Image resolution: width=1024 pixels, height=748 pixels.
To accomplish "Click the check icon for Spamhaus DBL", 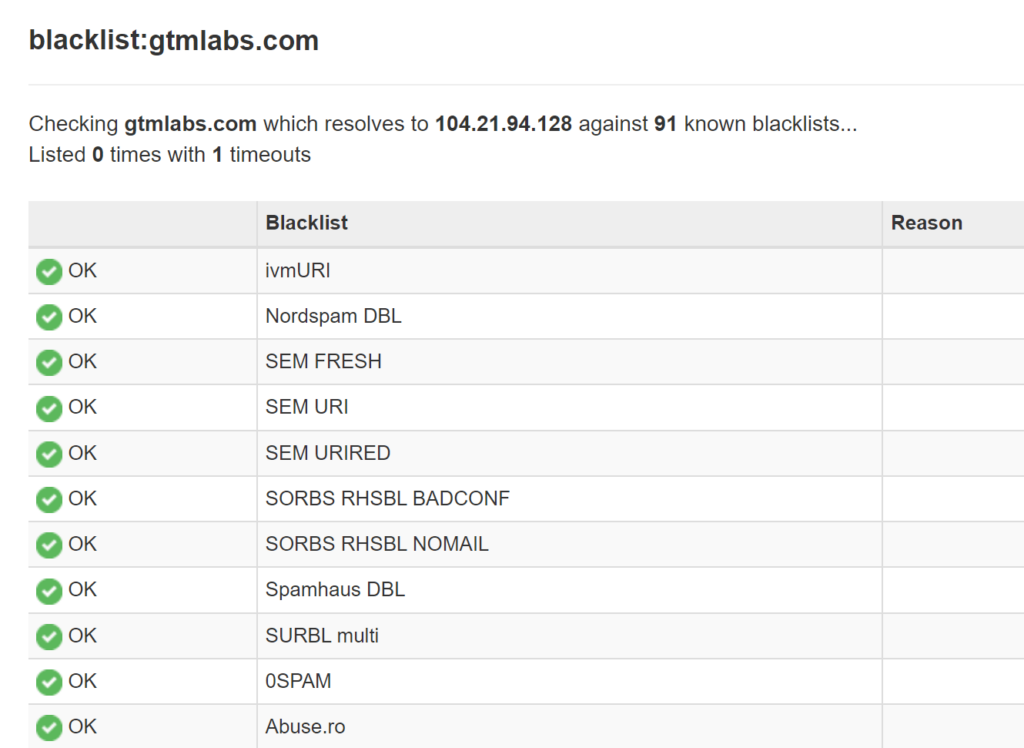I will (x=48, y=590).
